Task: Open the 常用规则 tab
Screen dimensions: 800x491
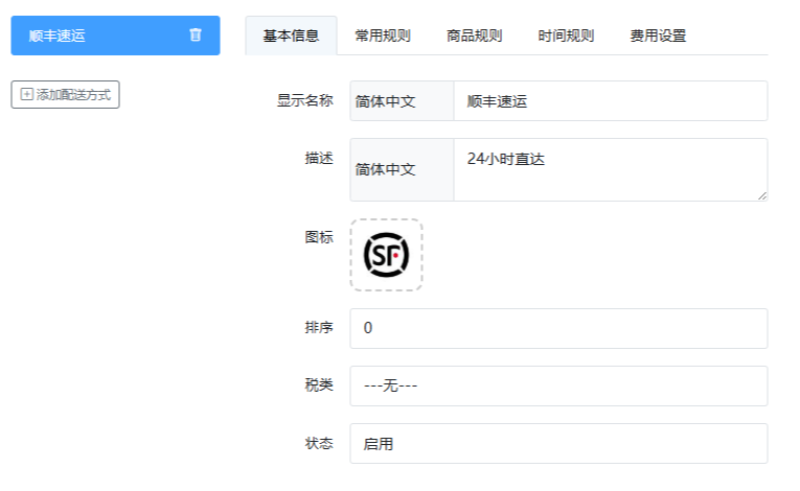Action: 383,35
